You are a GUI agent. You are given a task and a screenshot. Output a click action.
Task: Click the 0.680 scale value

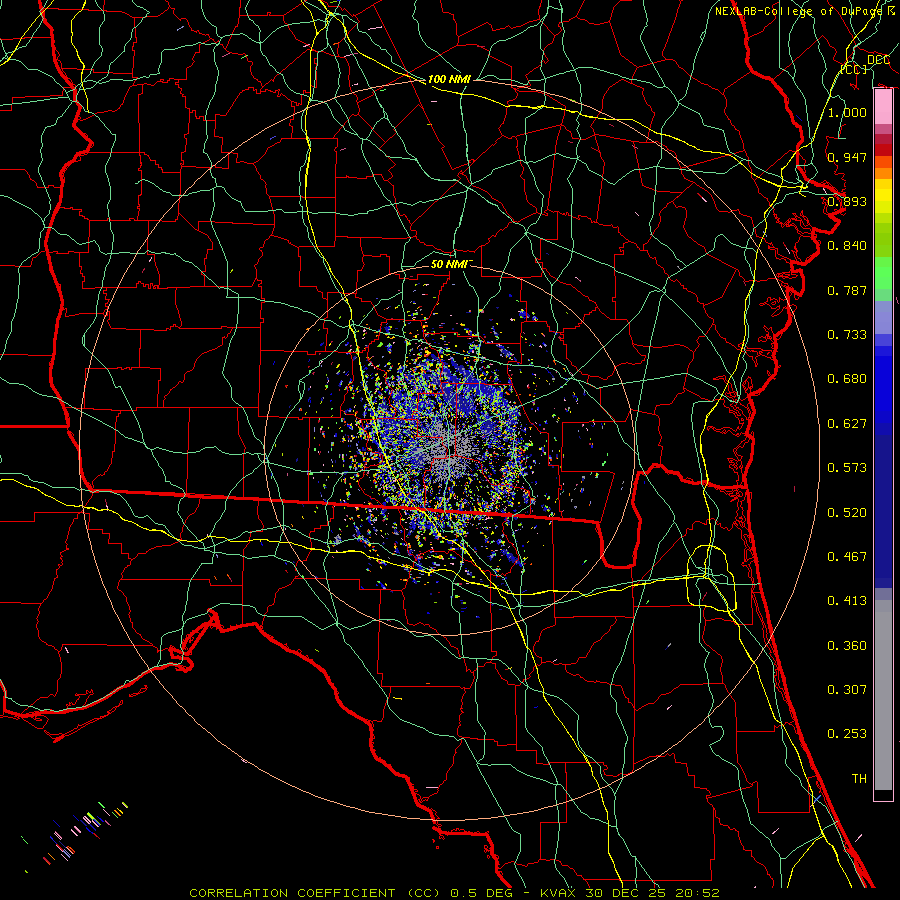pos(847,378)
